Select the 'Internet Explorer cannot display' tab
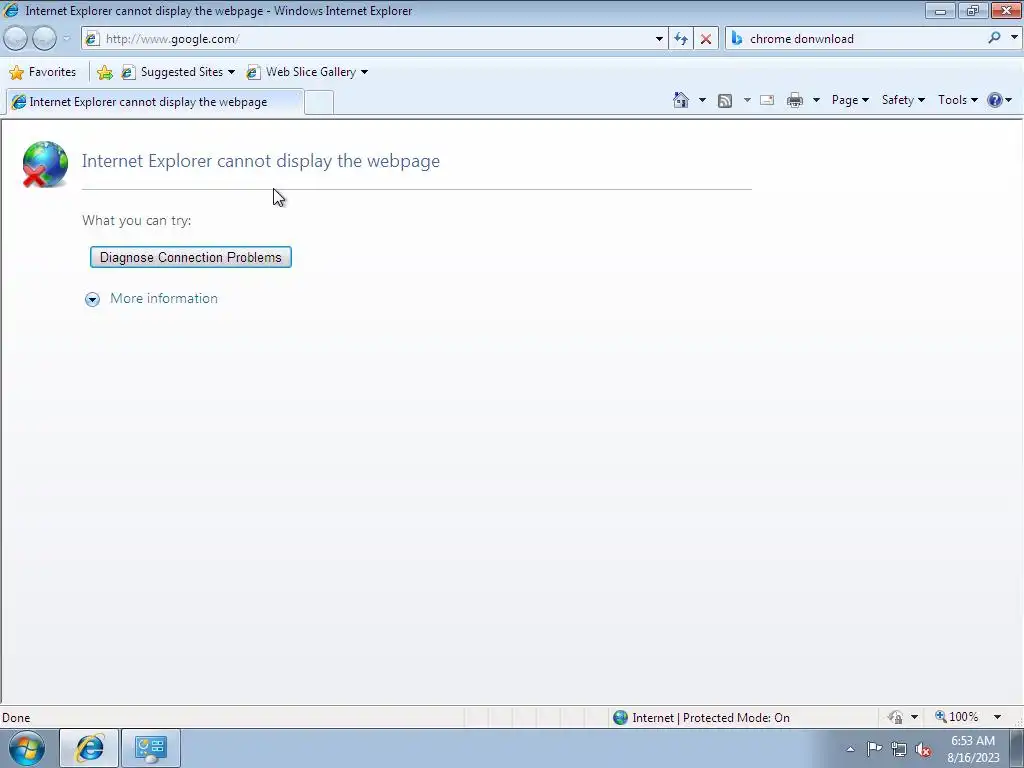This screenshot has height=768, width=1024. (155, 102)
